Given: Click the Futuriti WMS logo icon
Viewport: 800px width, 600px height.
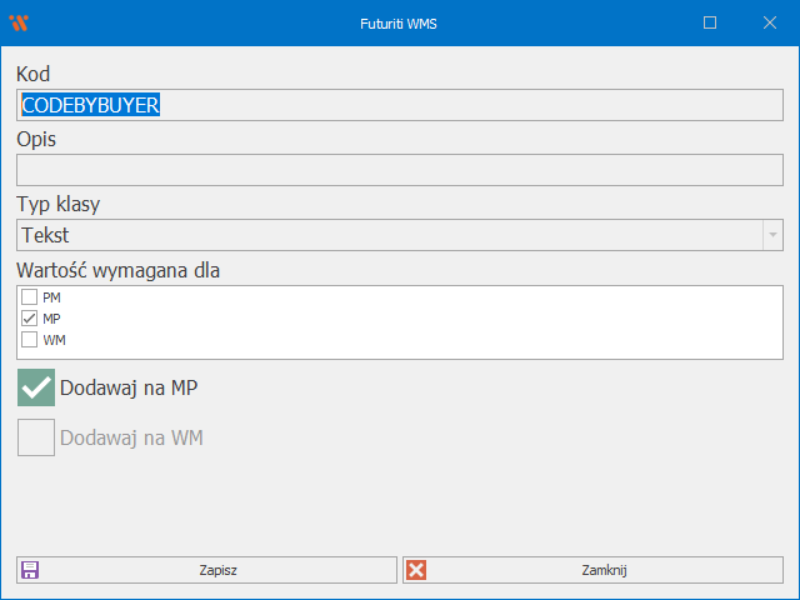Looking at the screenshot, I should tap(18, 23).
